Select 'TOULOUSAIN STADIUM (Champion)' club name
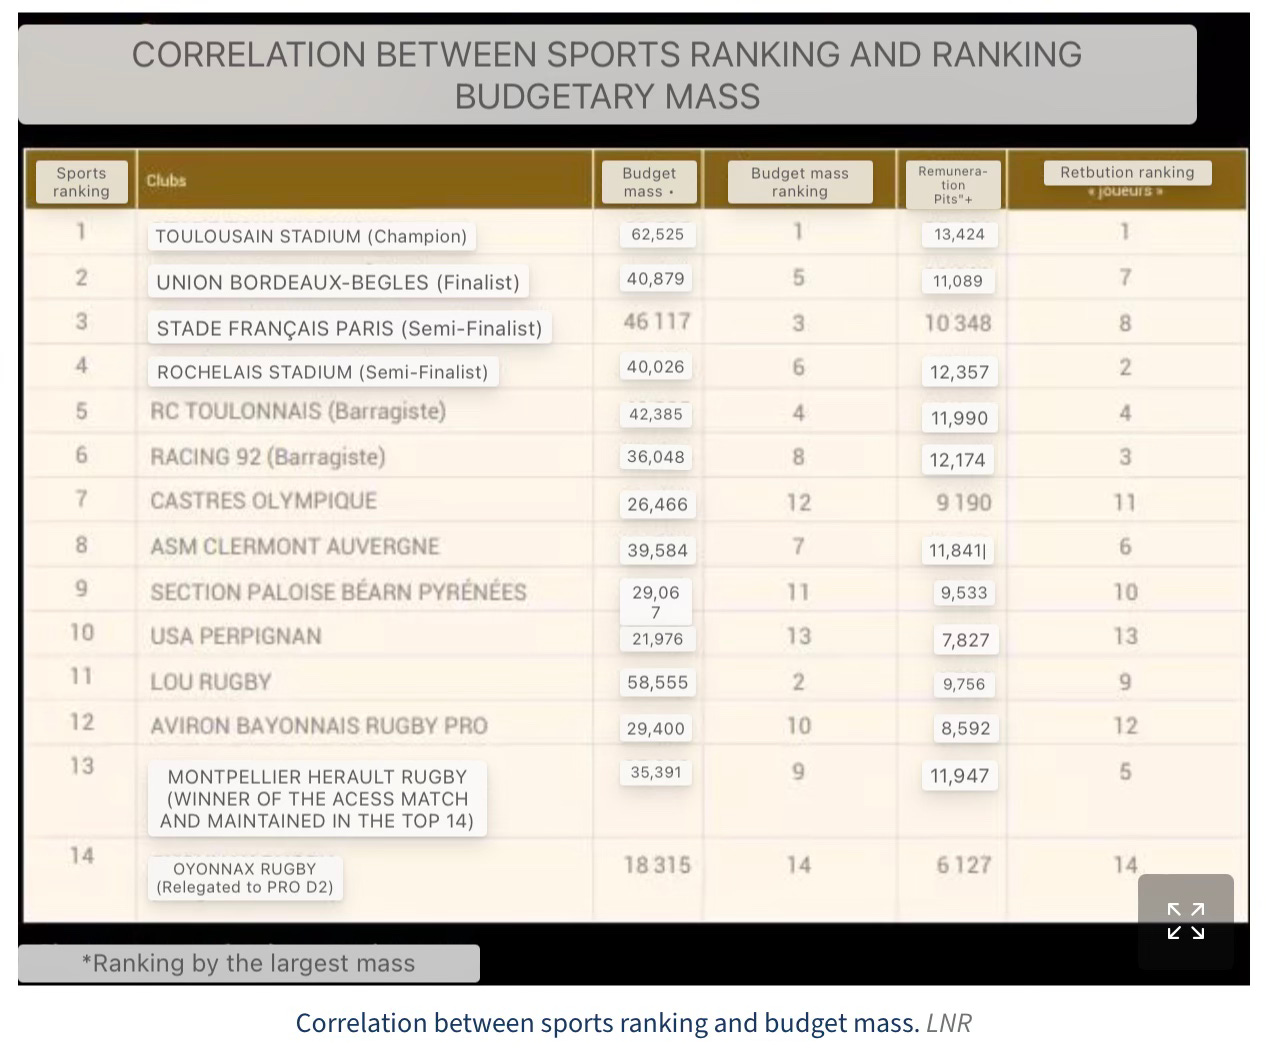Viewport: 1272px width, 1048px height. [311, 237]
